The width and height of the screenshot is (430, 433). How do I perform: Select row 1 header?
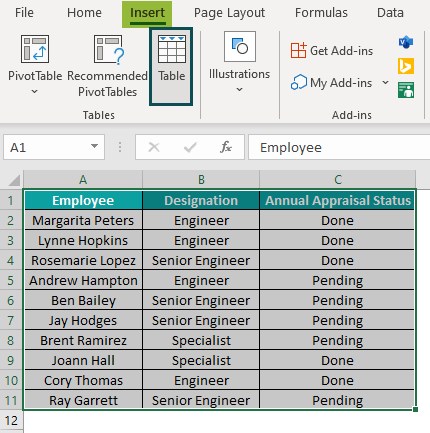click(11, 200)
